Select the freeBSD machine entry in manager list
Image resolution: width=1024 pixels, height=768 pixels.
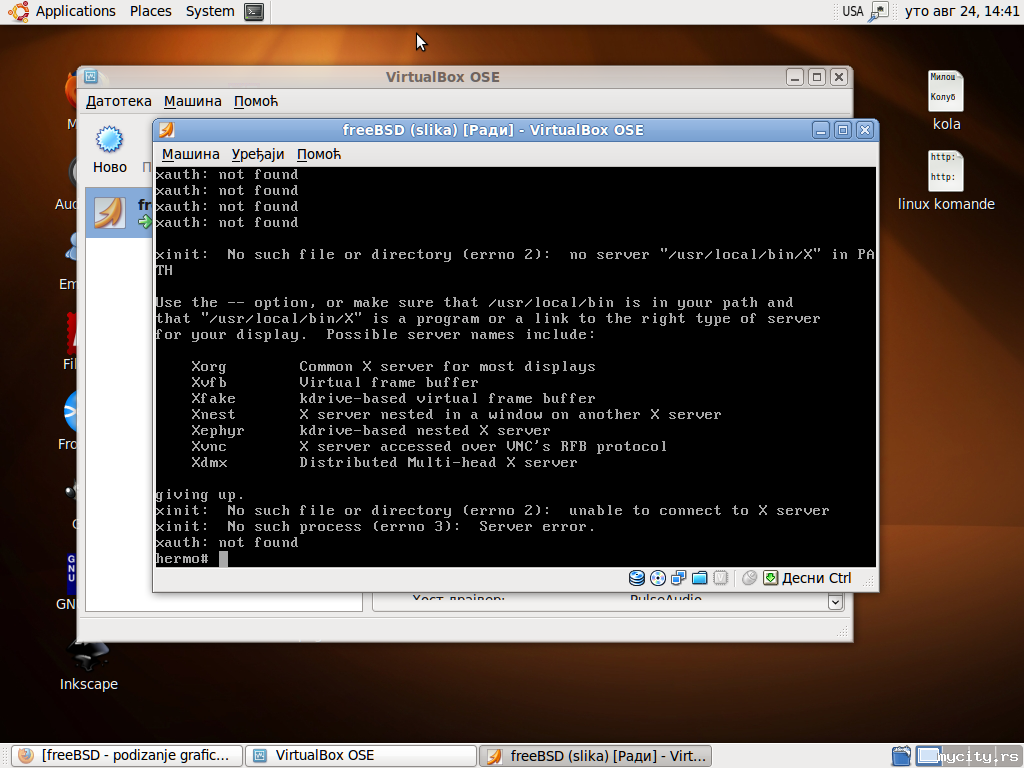120,213
